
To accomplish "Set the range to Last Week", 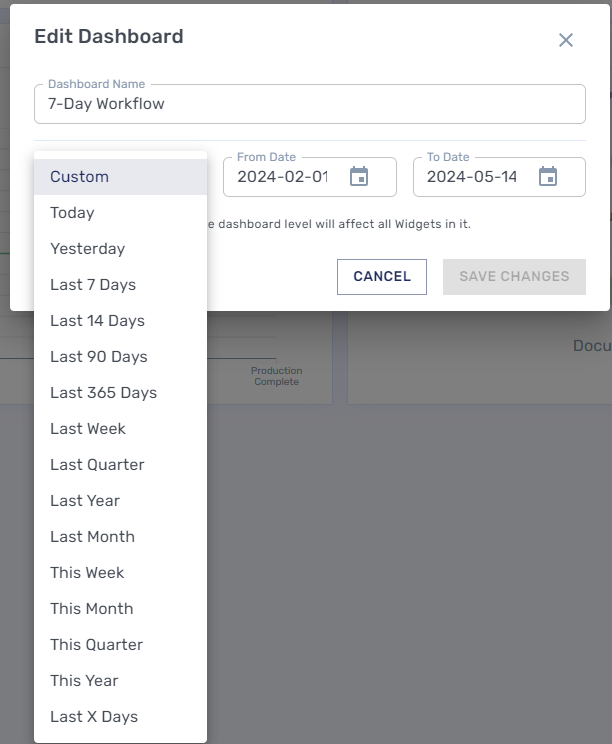I will [88, 429].
